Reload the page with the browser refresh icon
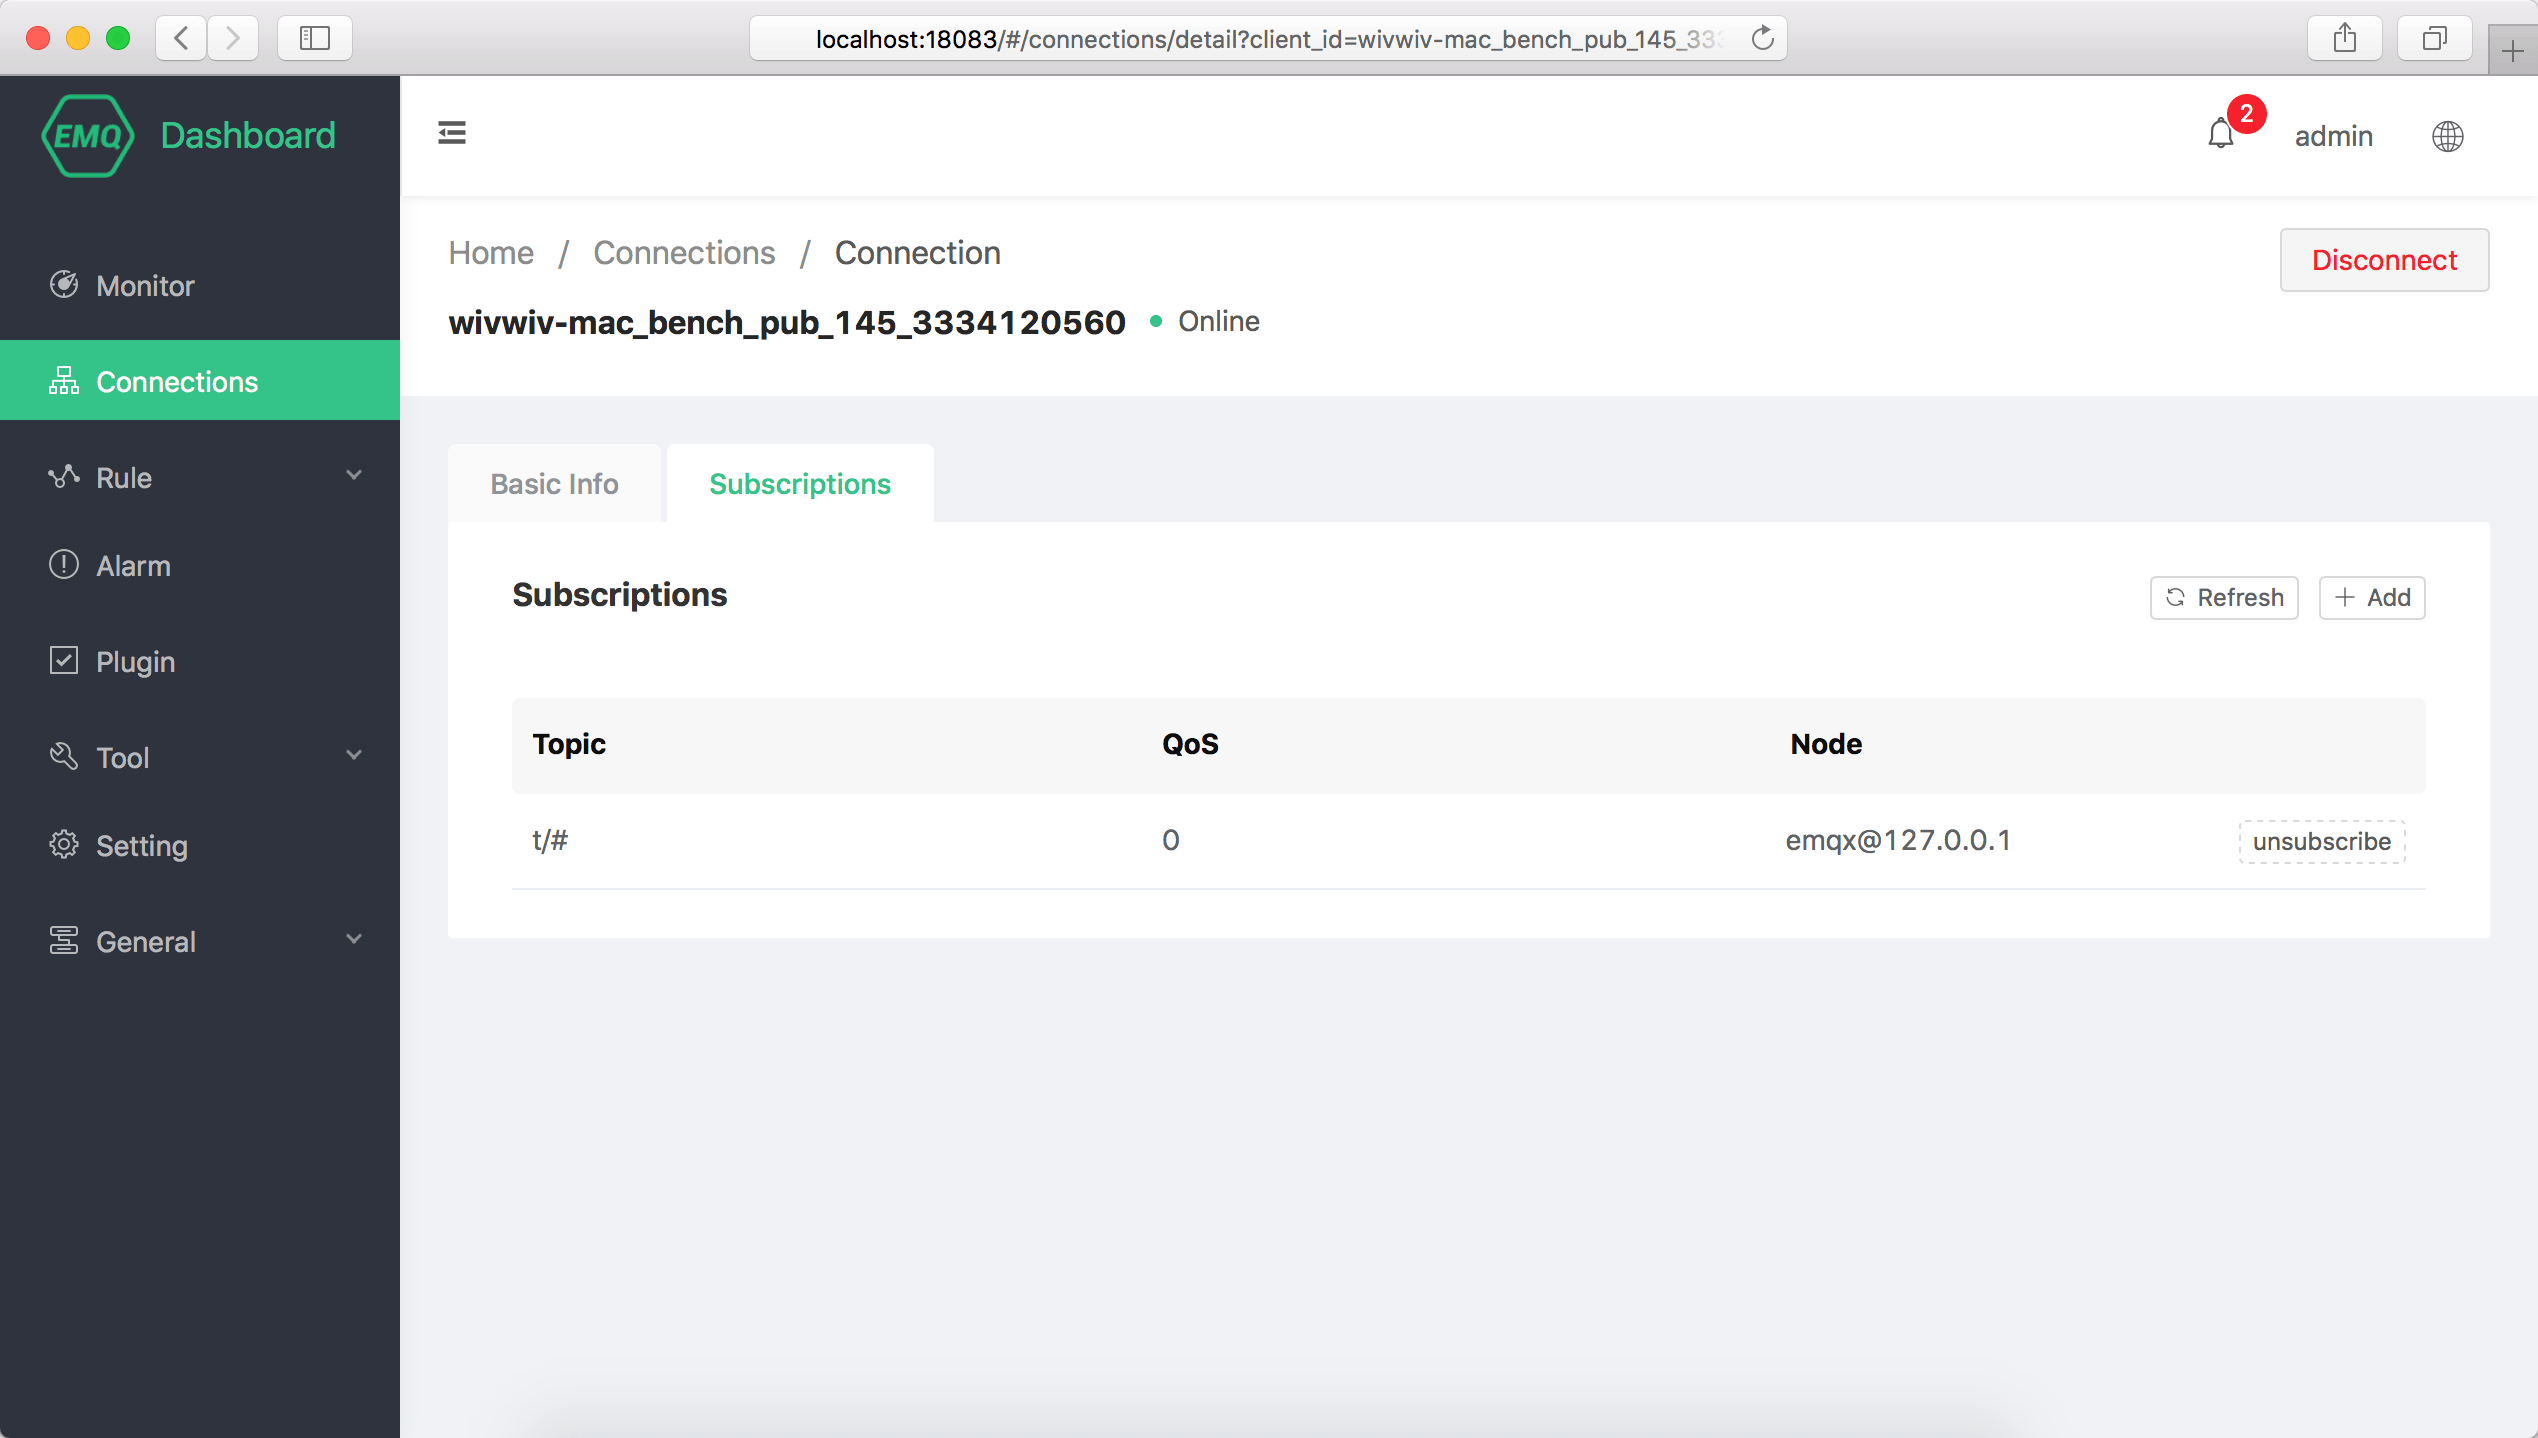Viewport: 2538px width, 1438px height. coord(1762,39)
